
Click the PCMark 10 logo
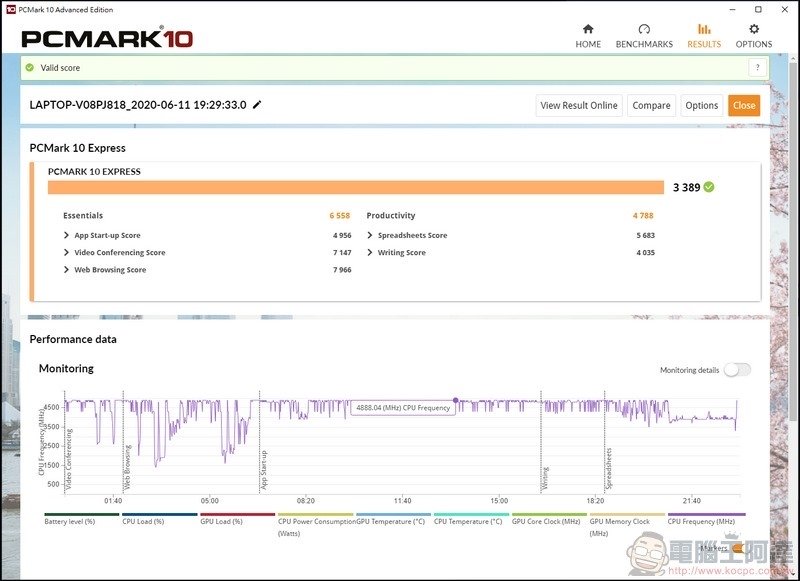coord(107,39)
